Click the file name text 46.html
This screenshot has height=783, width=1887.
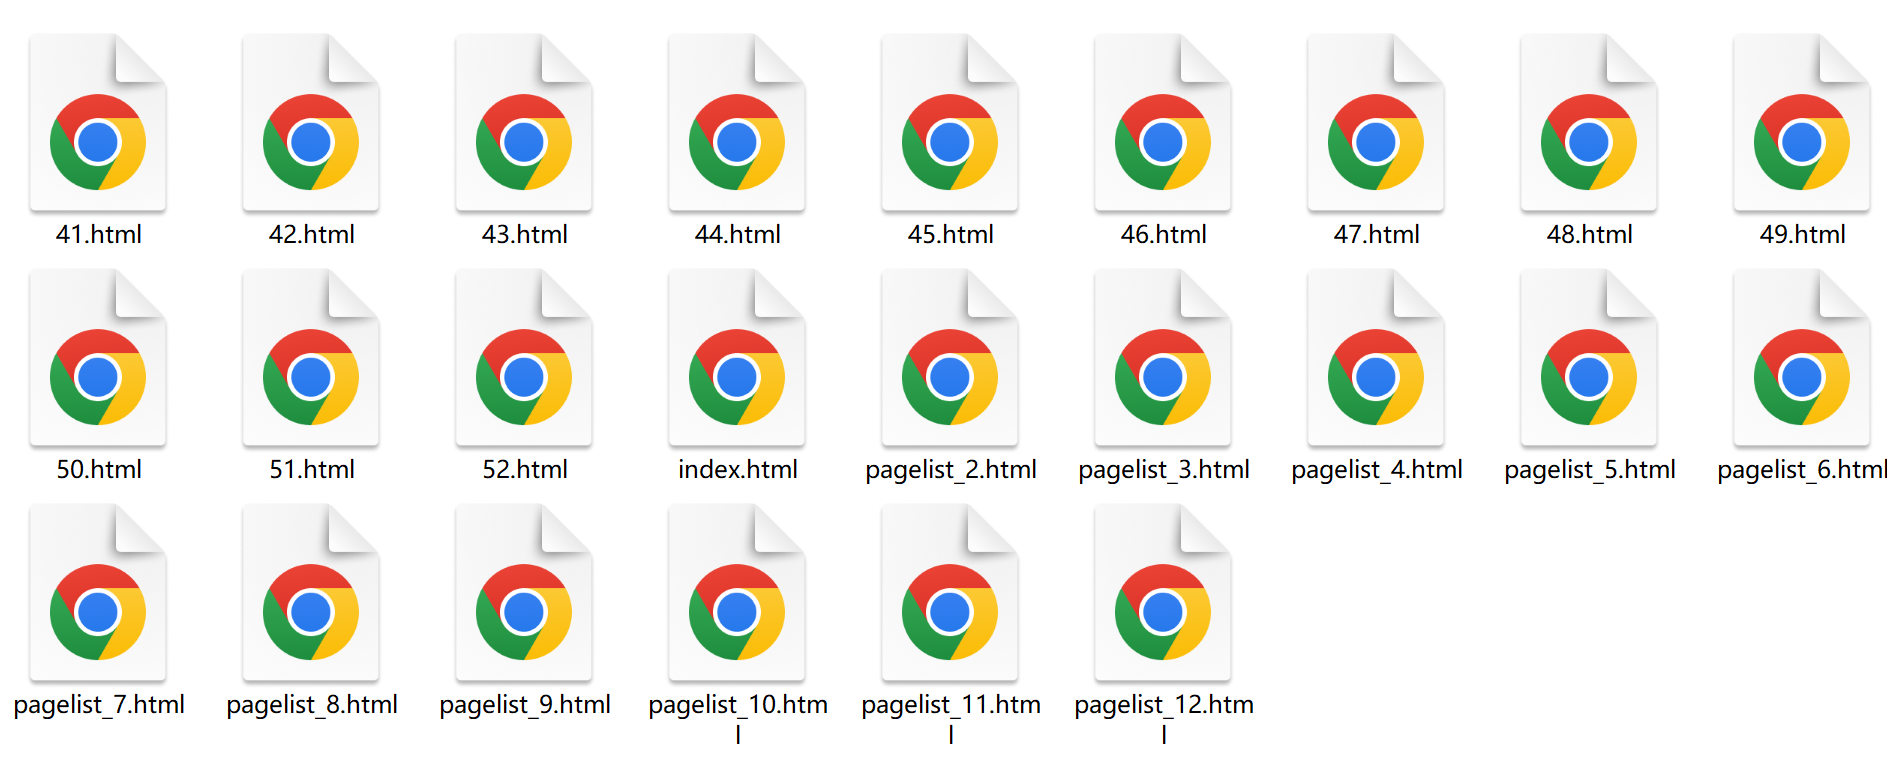[1163, 234]
